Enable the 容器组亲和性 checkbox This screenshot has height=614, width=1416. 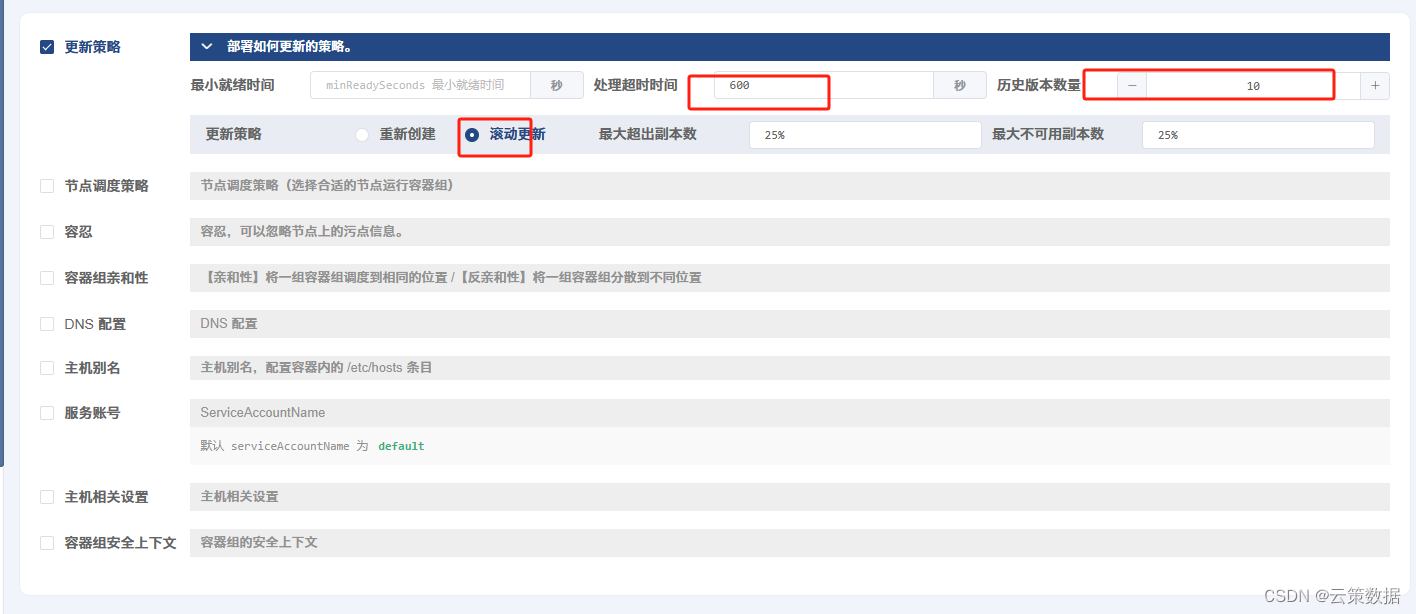46,277
